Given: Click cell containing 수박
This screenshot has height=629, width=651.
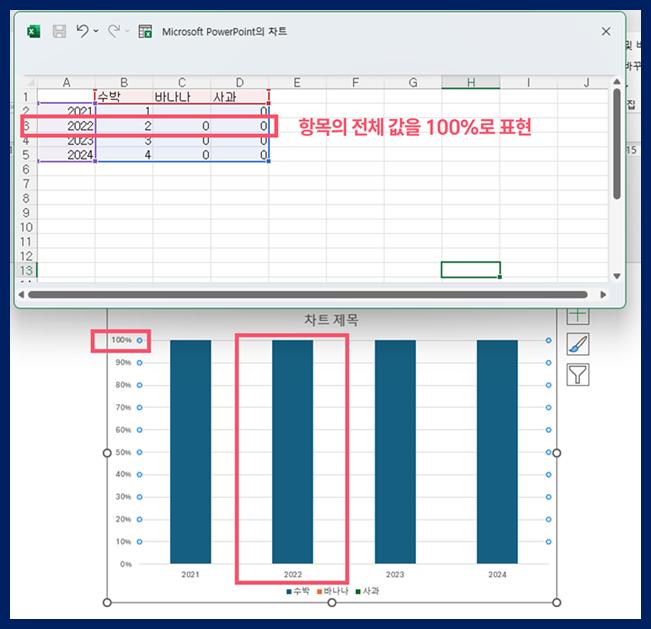Looking at the screenshot, I should 124,97.
